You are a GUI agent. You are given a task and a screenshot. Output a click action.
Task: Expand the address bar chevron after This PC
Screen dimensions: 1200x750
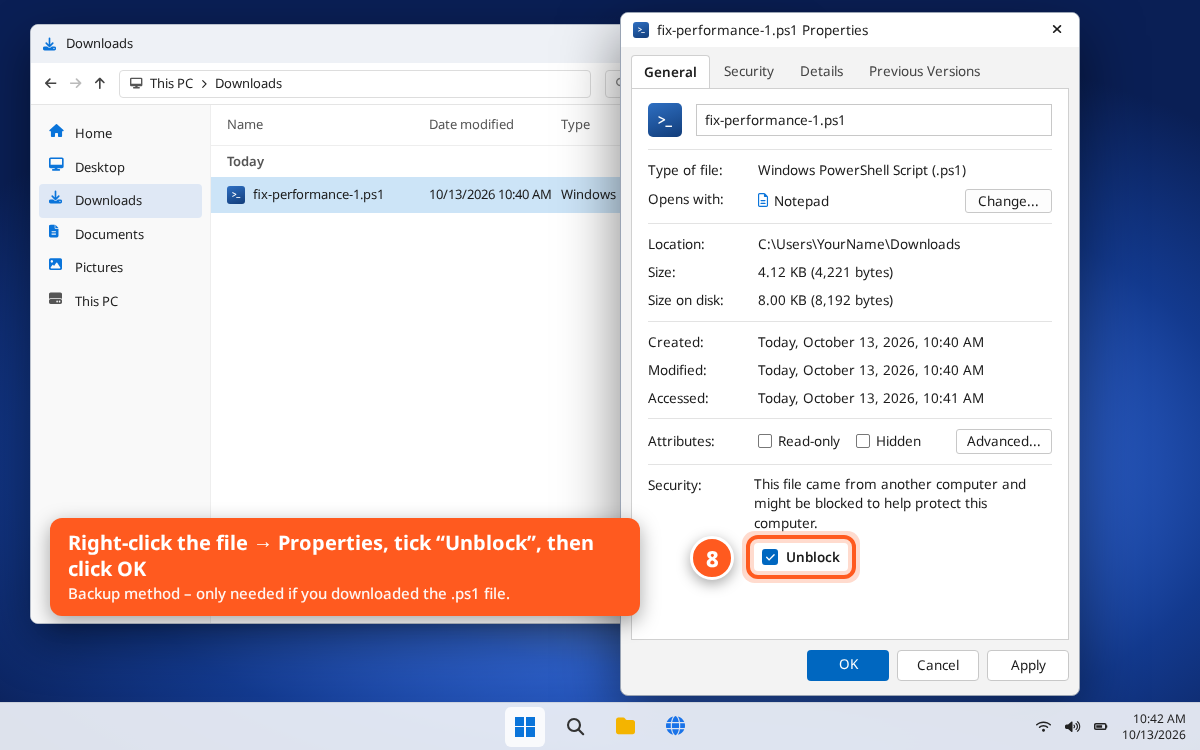click(204, 83)
